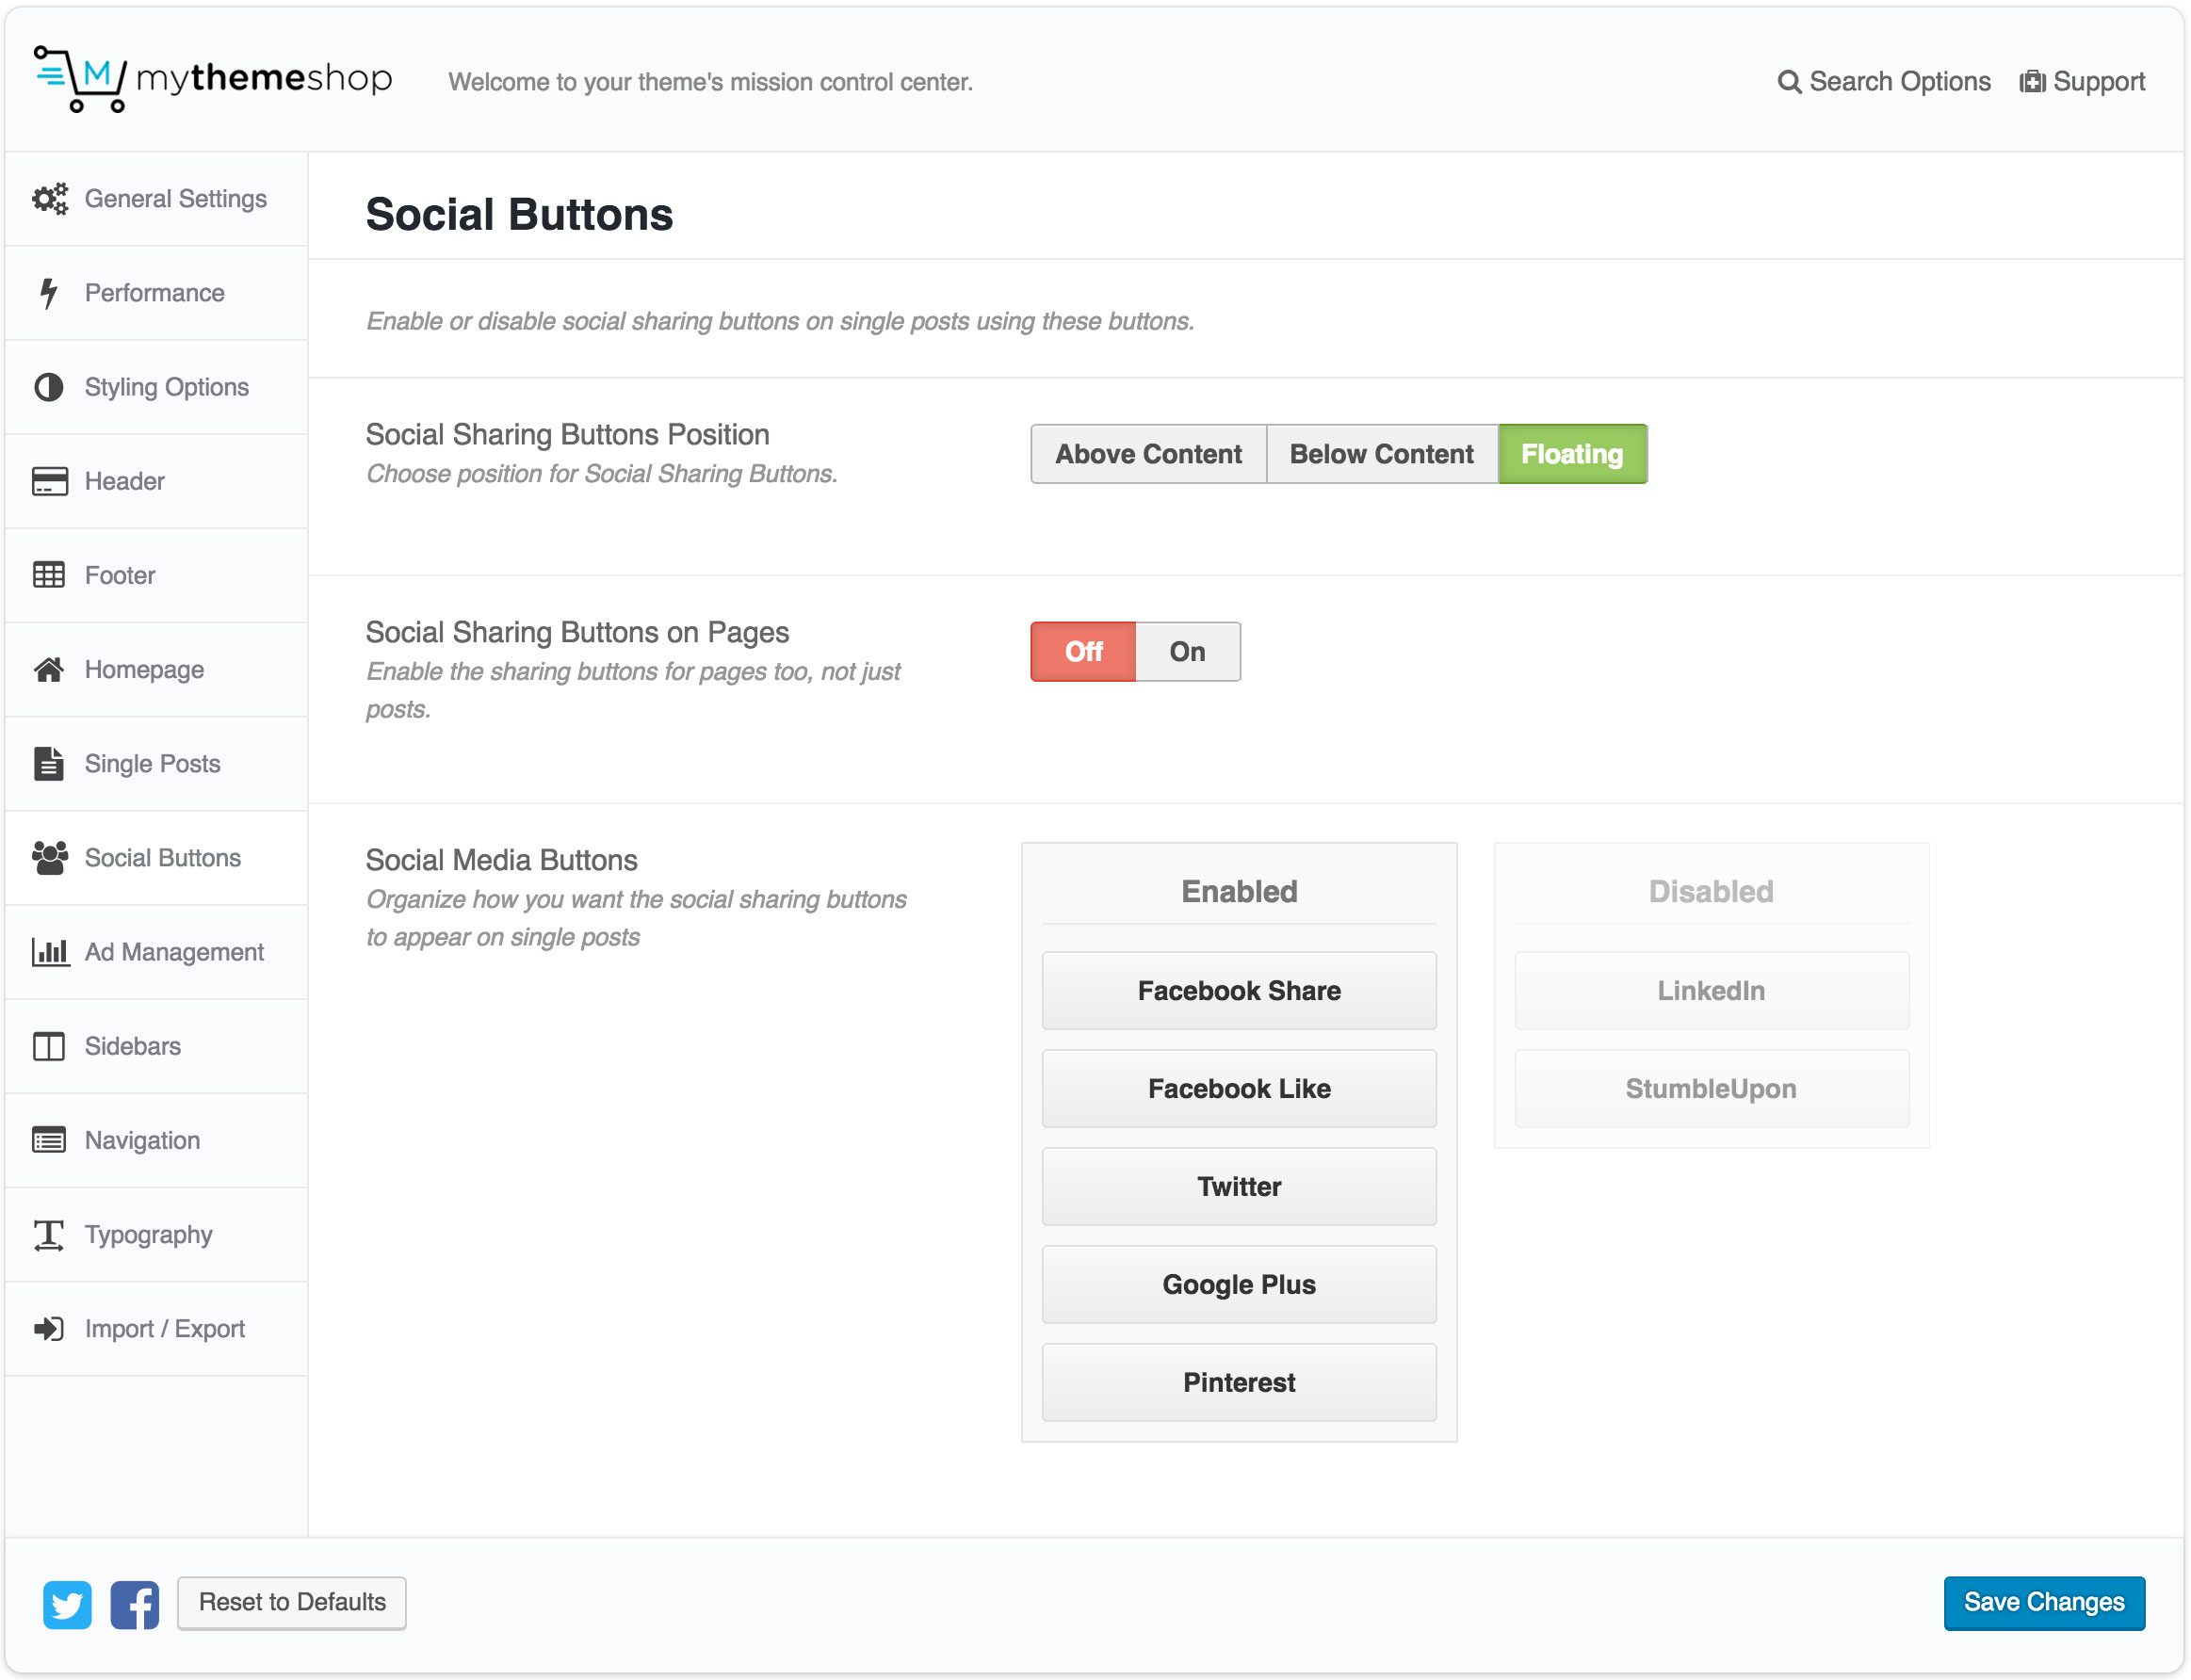Viewport: 2191px width, 1680px height.
Task: Click Reset to Defaults button
Action: pos(292,1603)
